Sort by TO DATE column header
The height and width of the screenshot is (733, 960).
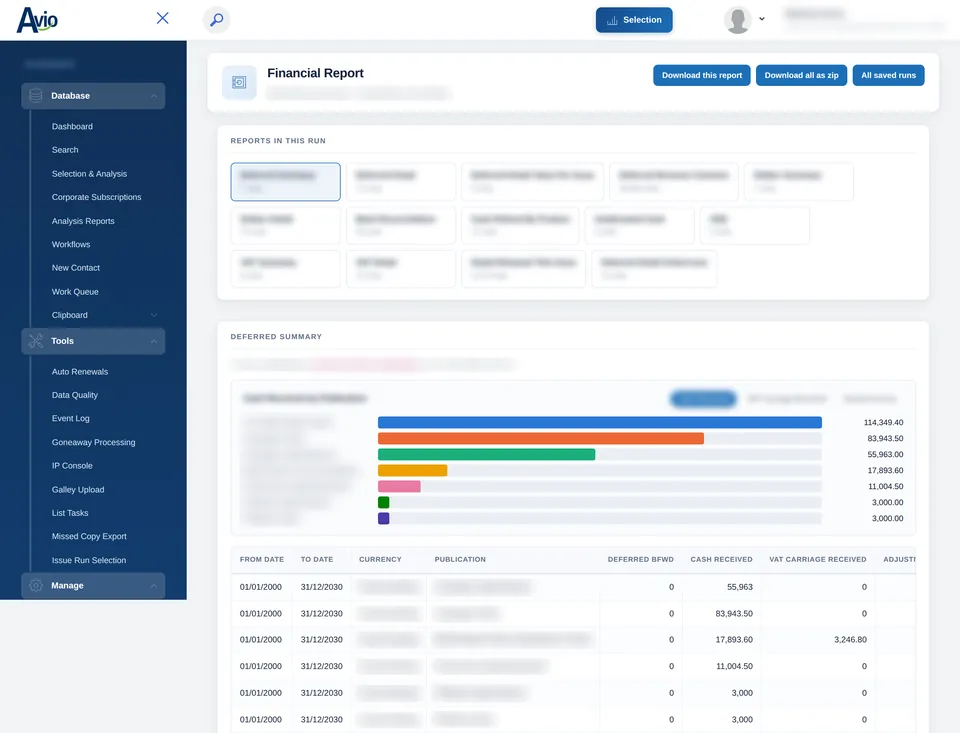pos(317,559)
